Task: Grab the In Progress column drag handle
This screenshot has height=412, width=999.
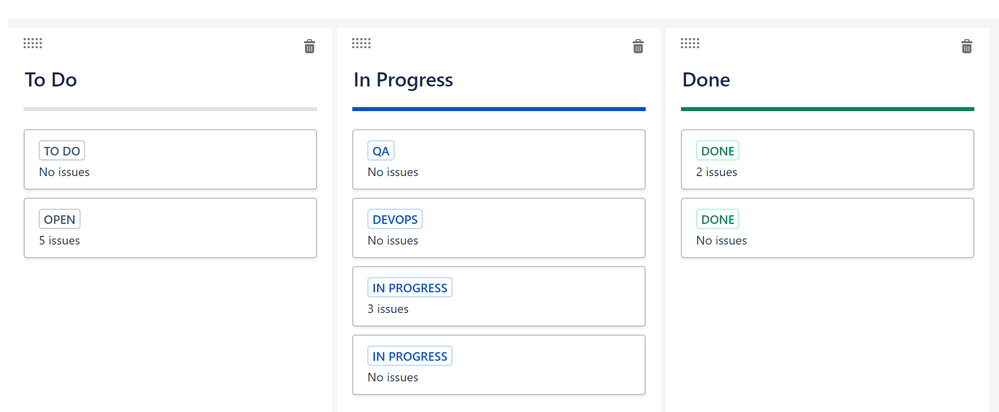Action: click(361, 43)
